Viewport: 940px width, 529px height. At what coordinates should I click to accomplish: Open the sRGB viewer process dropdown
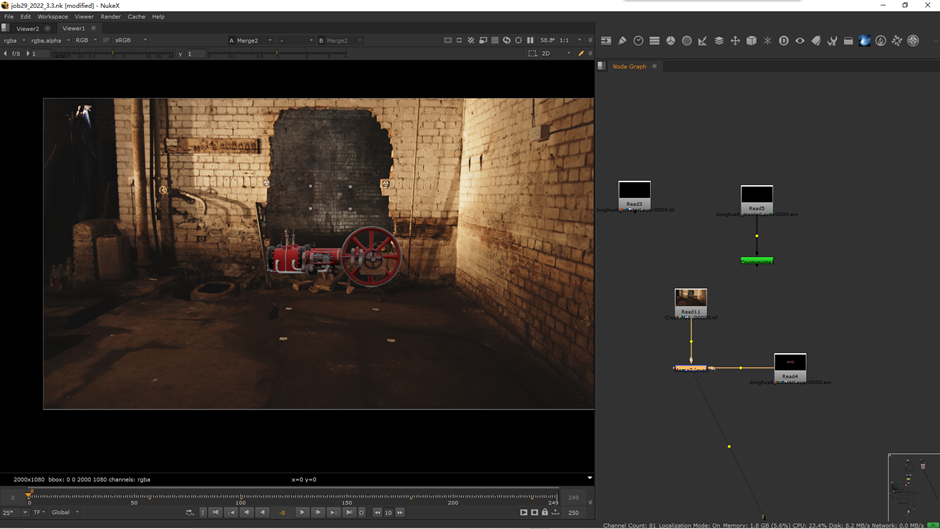[x=131, y=40]
